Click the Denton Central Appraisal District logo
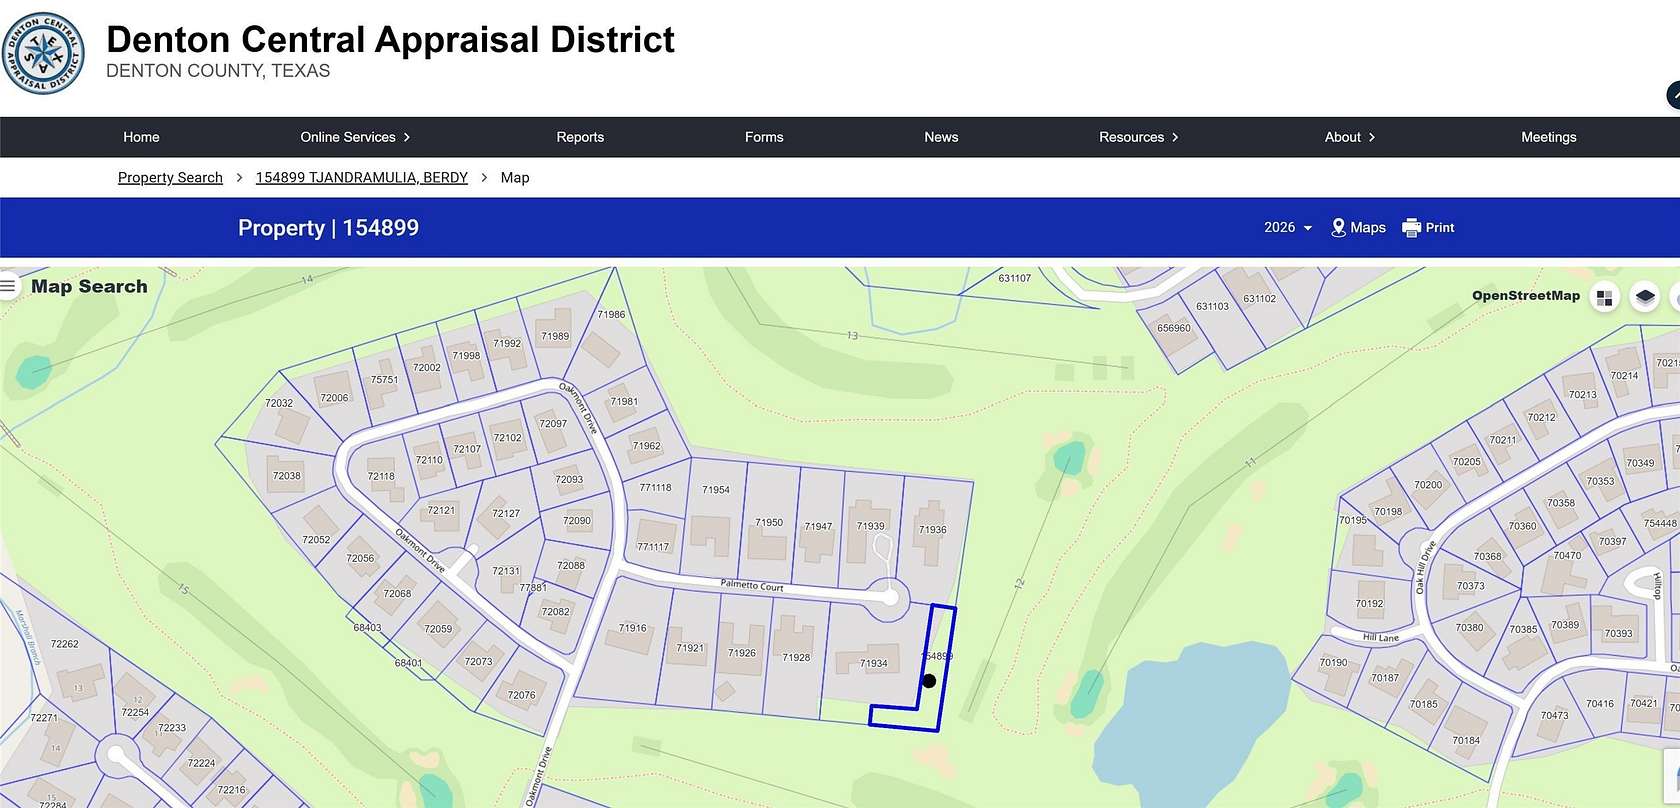The height and width of the screenshot is (808, 1680). [x=43, y=53]
